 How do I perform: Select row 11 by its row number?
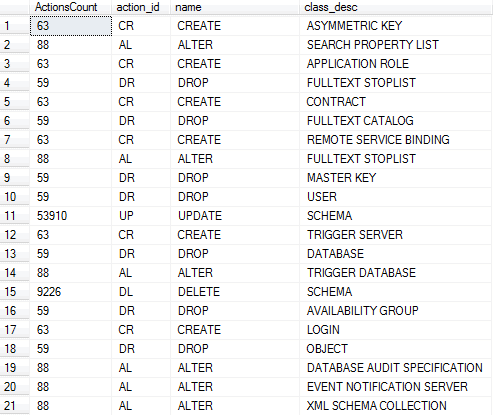click(x=15, y=216)
